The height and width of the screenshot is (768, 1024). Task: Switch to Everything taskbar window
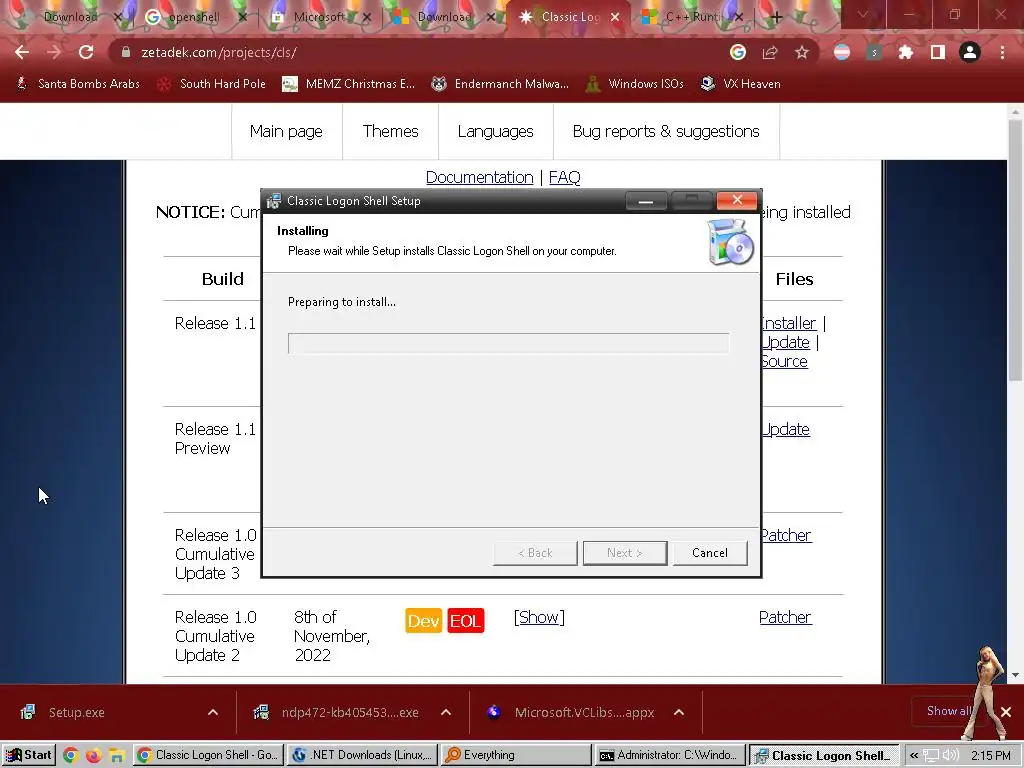pos(516,755)
